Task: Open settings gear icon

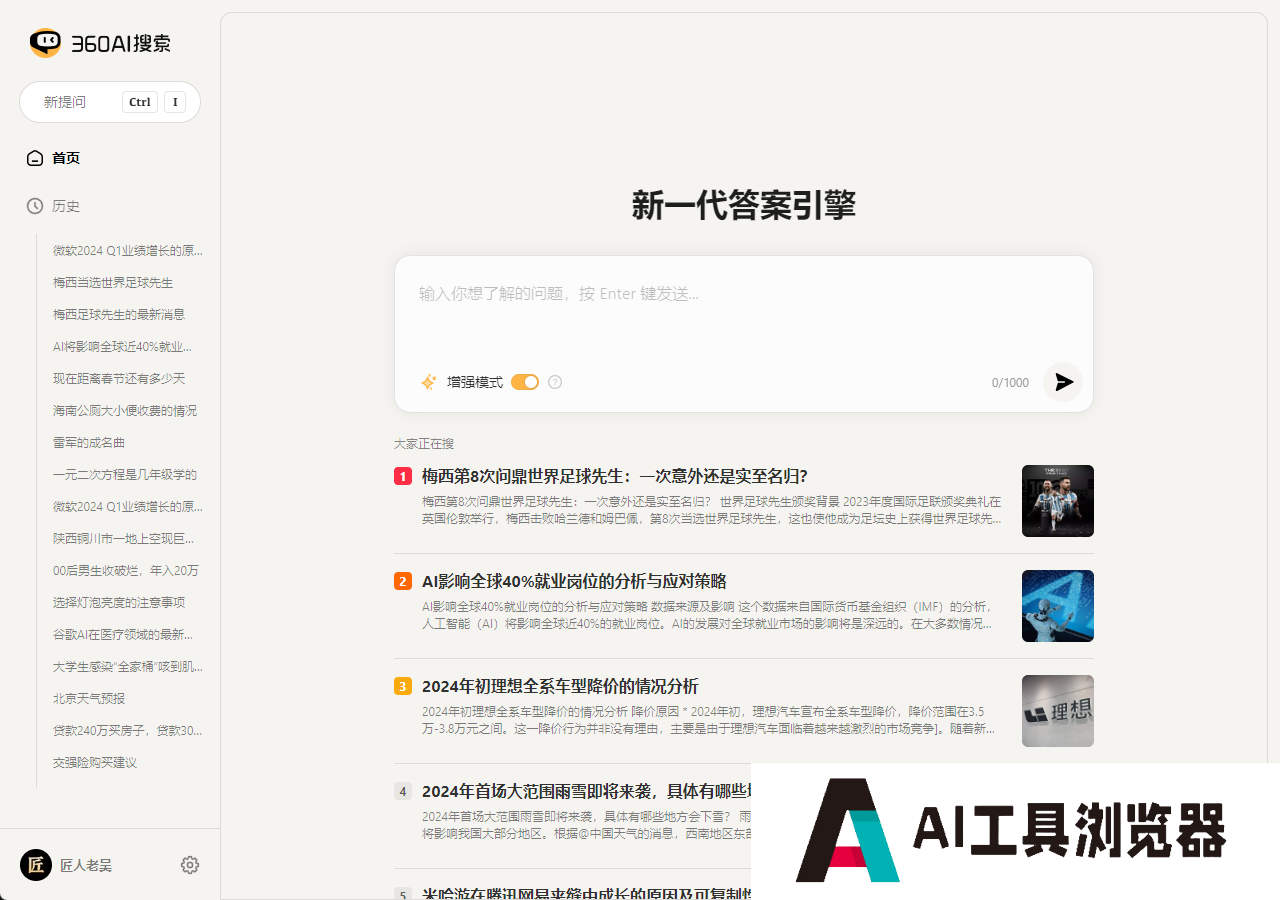Action: tap(190, 865)
